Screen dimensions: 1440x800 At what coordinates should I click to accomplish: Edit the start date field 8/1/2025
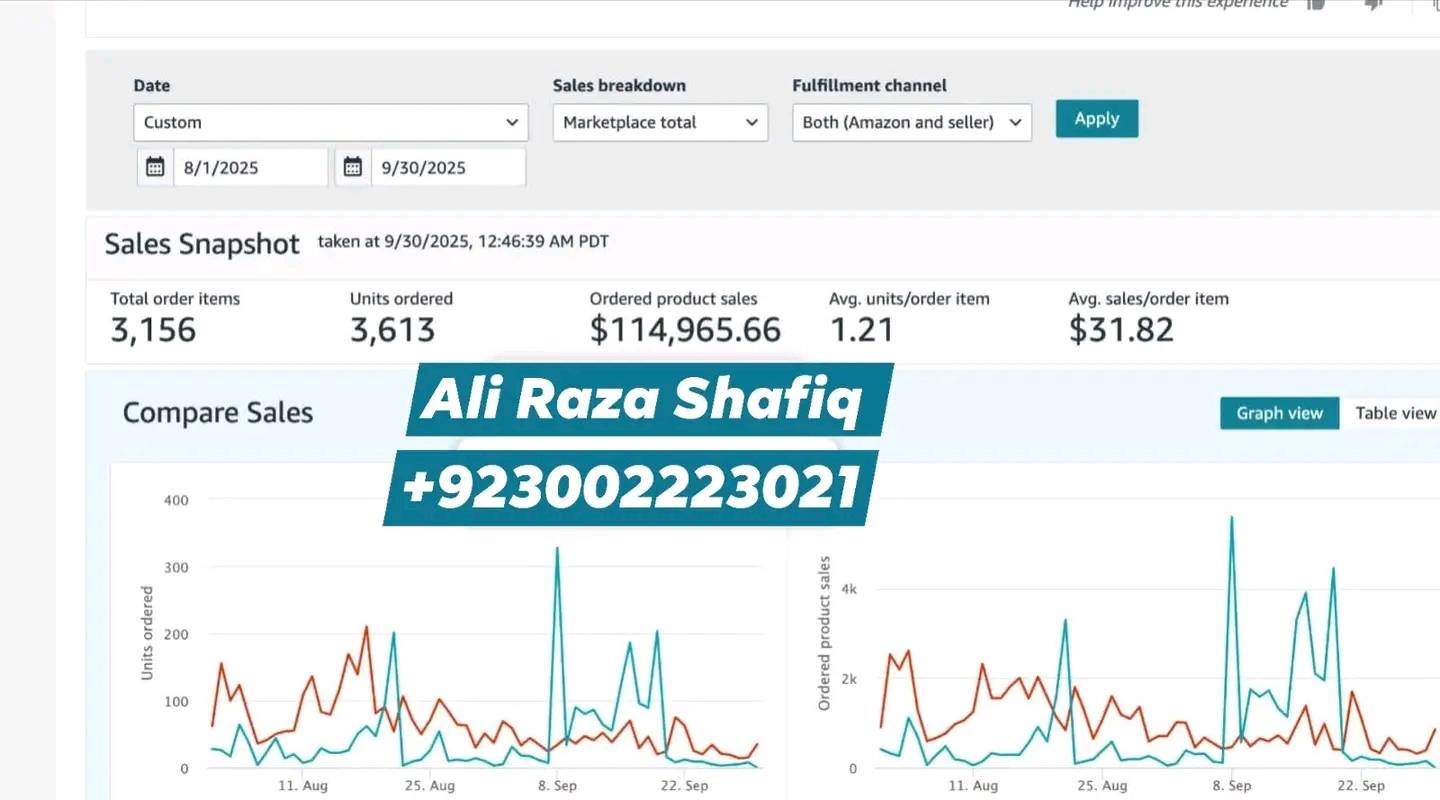[x=251, y=167]
